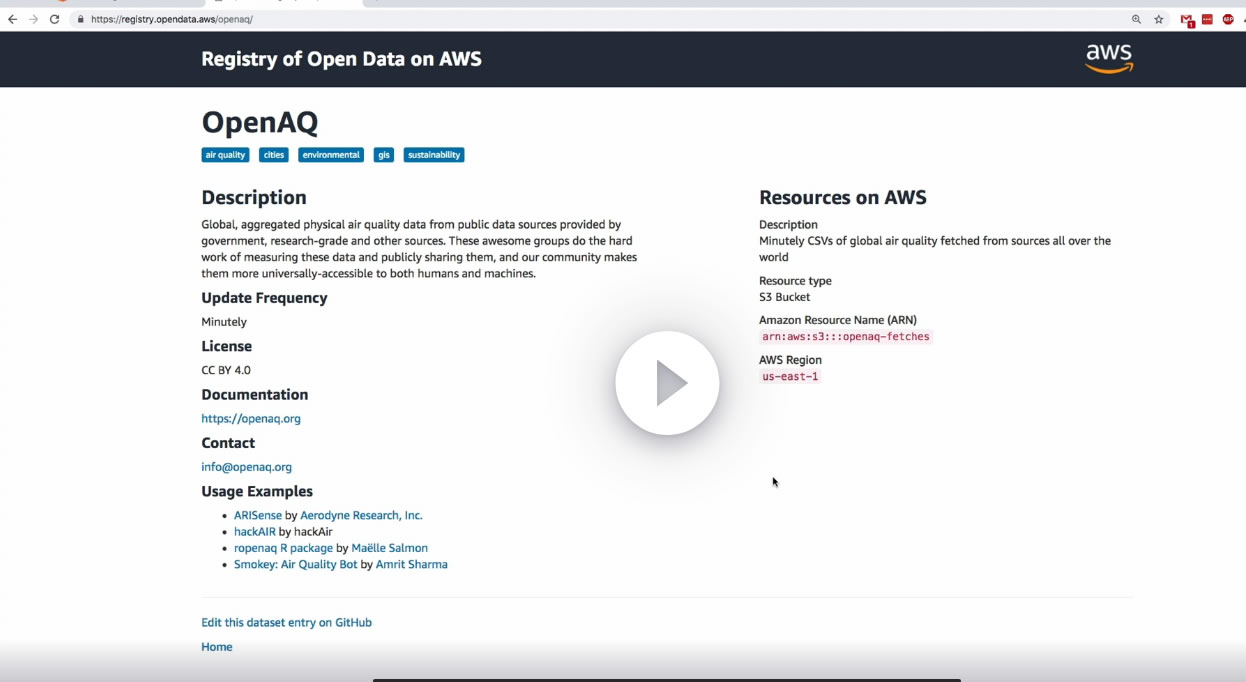
Task: Click the us-east-1 region code
Action: coord(790,377)
